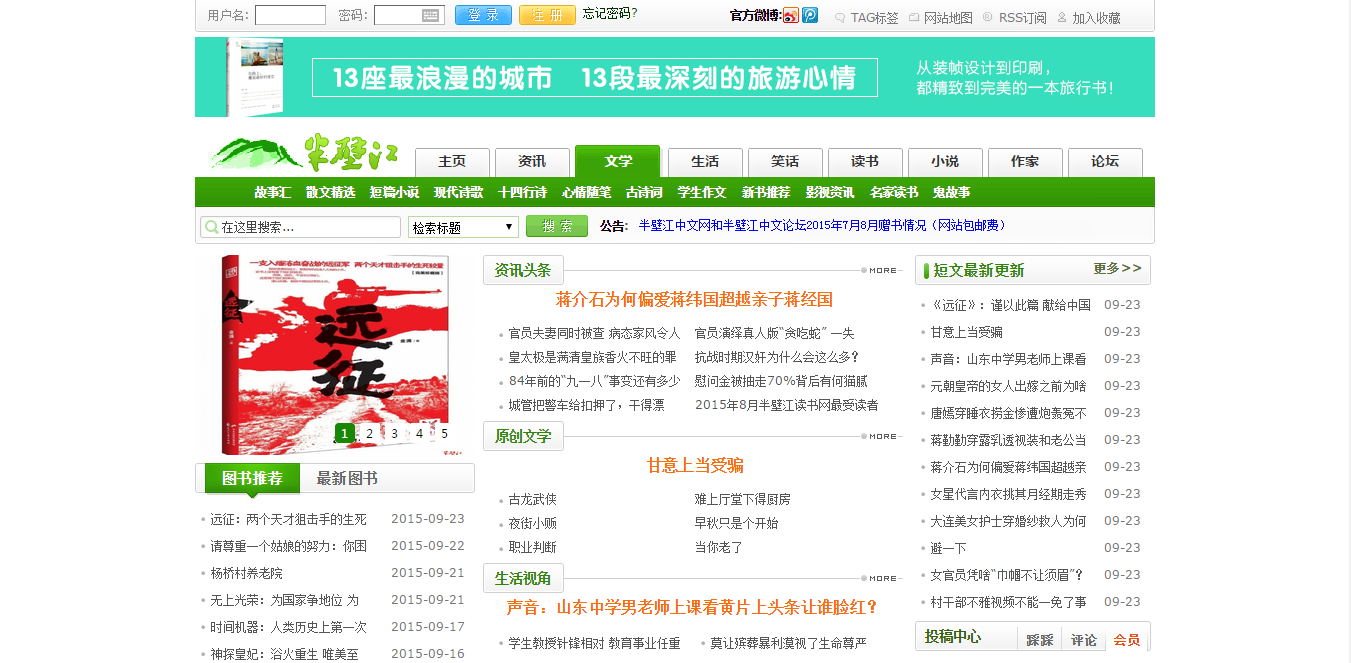Open the 笑话 tab
This screenshot has height=663, width=1351.
785,162
